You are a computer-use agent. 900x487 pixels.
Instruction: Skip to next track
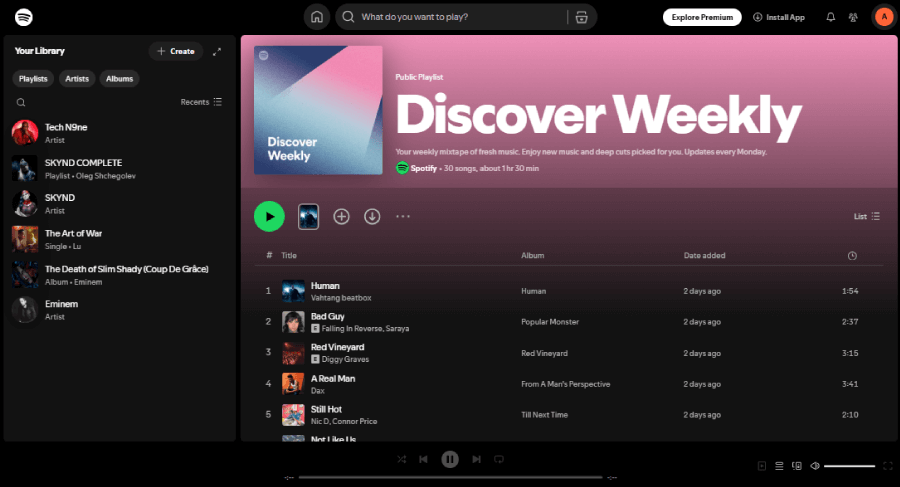(x=476, y=459)
